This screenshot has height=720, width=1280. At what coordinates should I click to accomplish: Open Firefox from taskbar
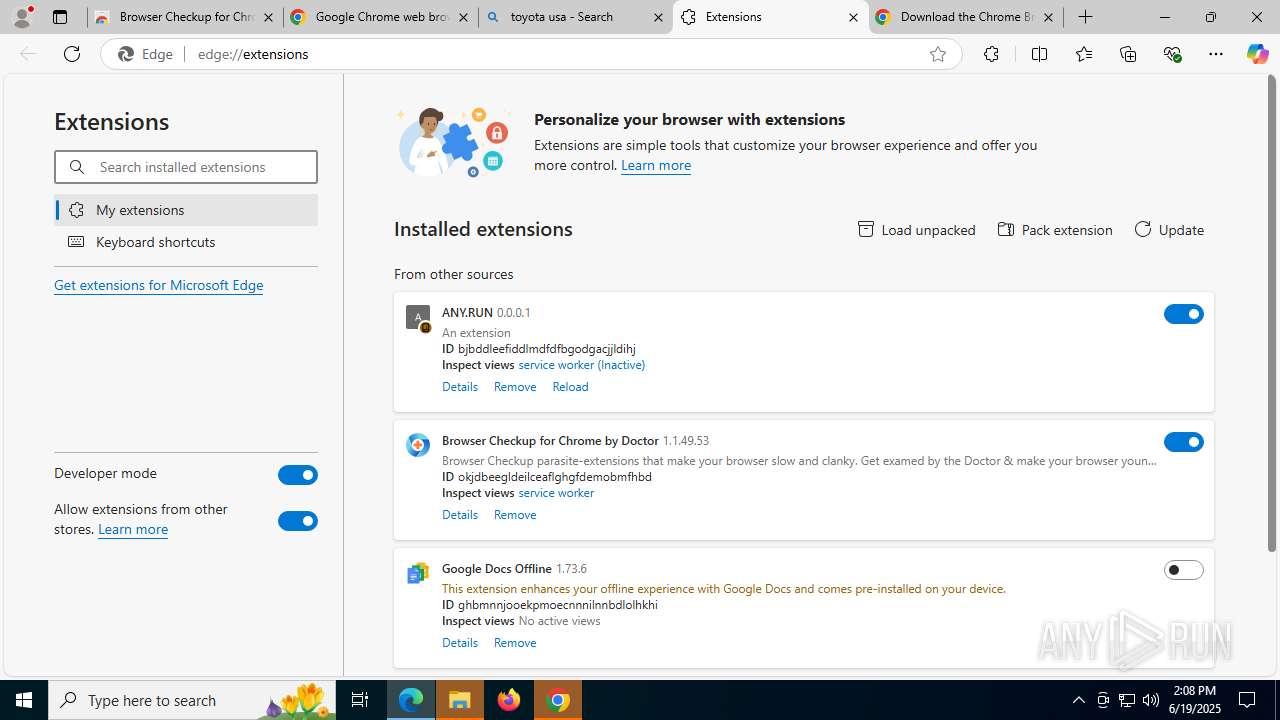[509, 700]
